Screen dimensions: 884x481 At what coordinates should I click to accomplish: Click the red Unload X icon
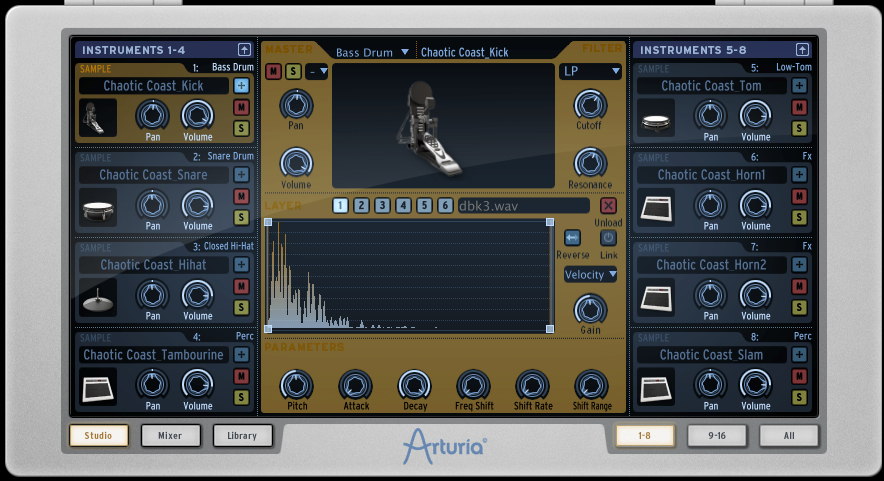[608, 206]
